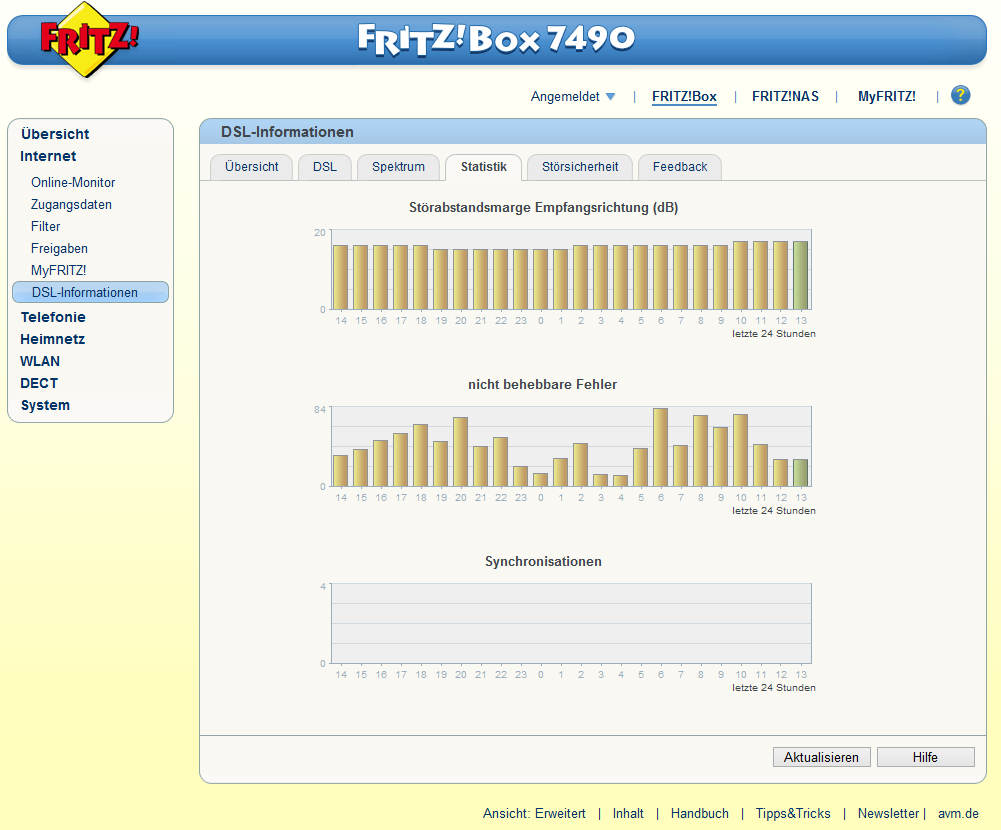Click green hour 13 bar in Fehler chart
The image size is (1001, 830).
point(801,473)
